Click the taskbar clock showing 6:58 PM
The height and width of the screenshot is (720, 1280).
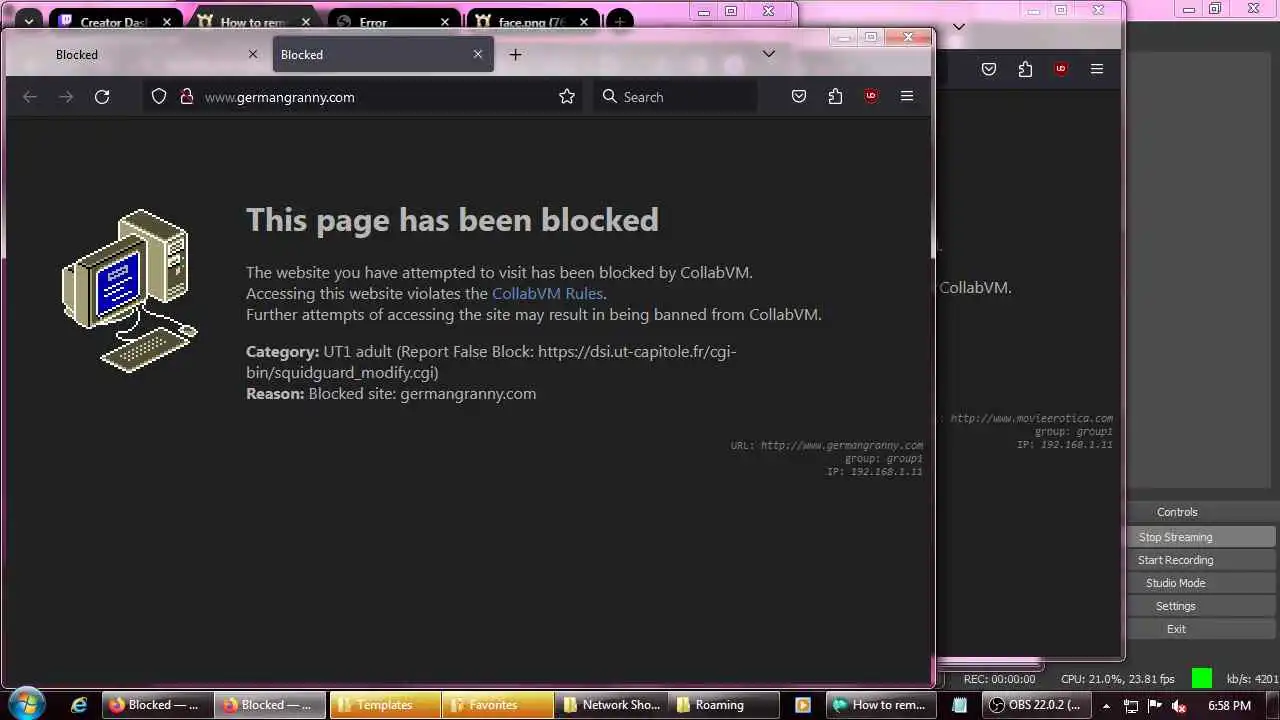pos(1229,706)
